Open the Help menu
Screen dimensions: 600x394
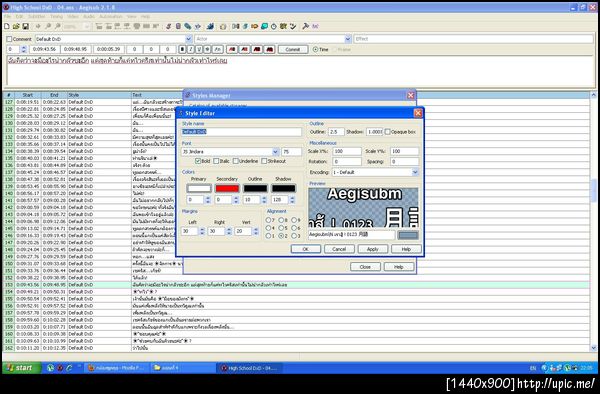145,17
